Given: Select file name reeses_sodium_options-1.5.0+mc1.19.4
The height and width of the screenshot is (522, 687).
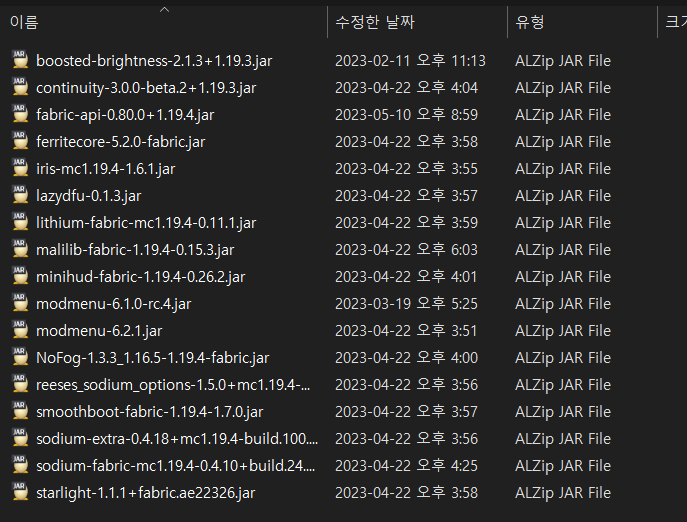Looking at the screenshot, I should pyautogui.click(x=173, y=385).
